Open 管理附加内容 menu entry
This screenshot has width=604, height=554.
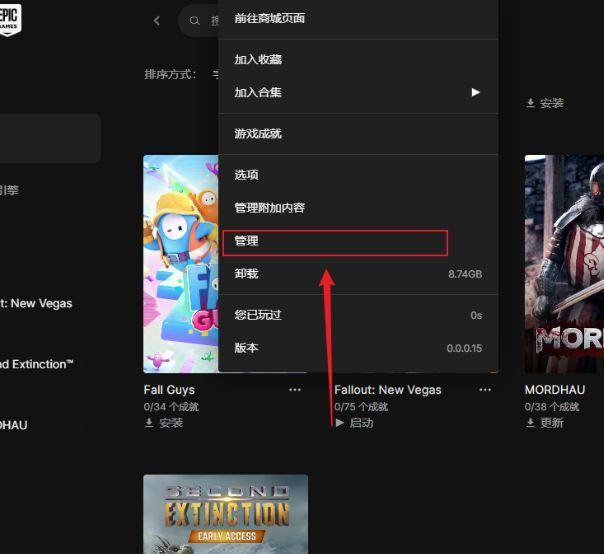click(358, 208)
